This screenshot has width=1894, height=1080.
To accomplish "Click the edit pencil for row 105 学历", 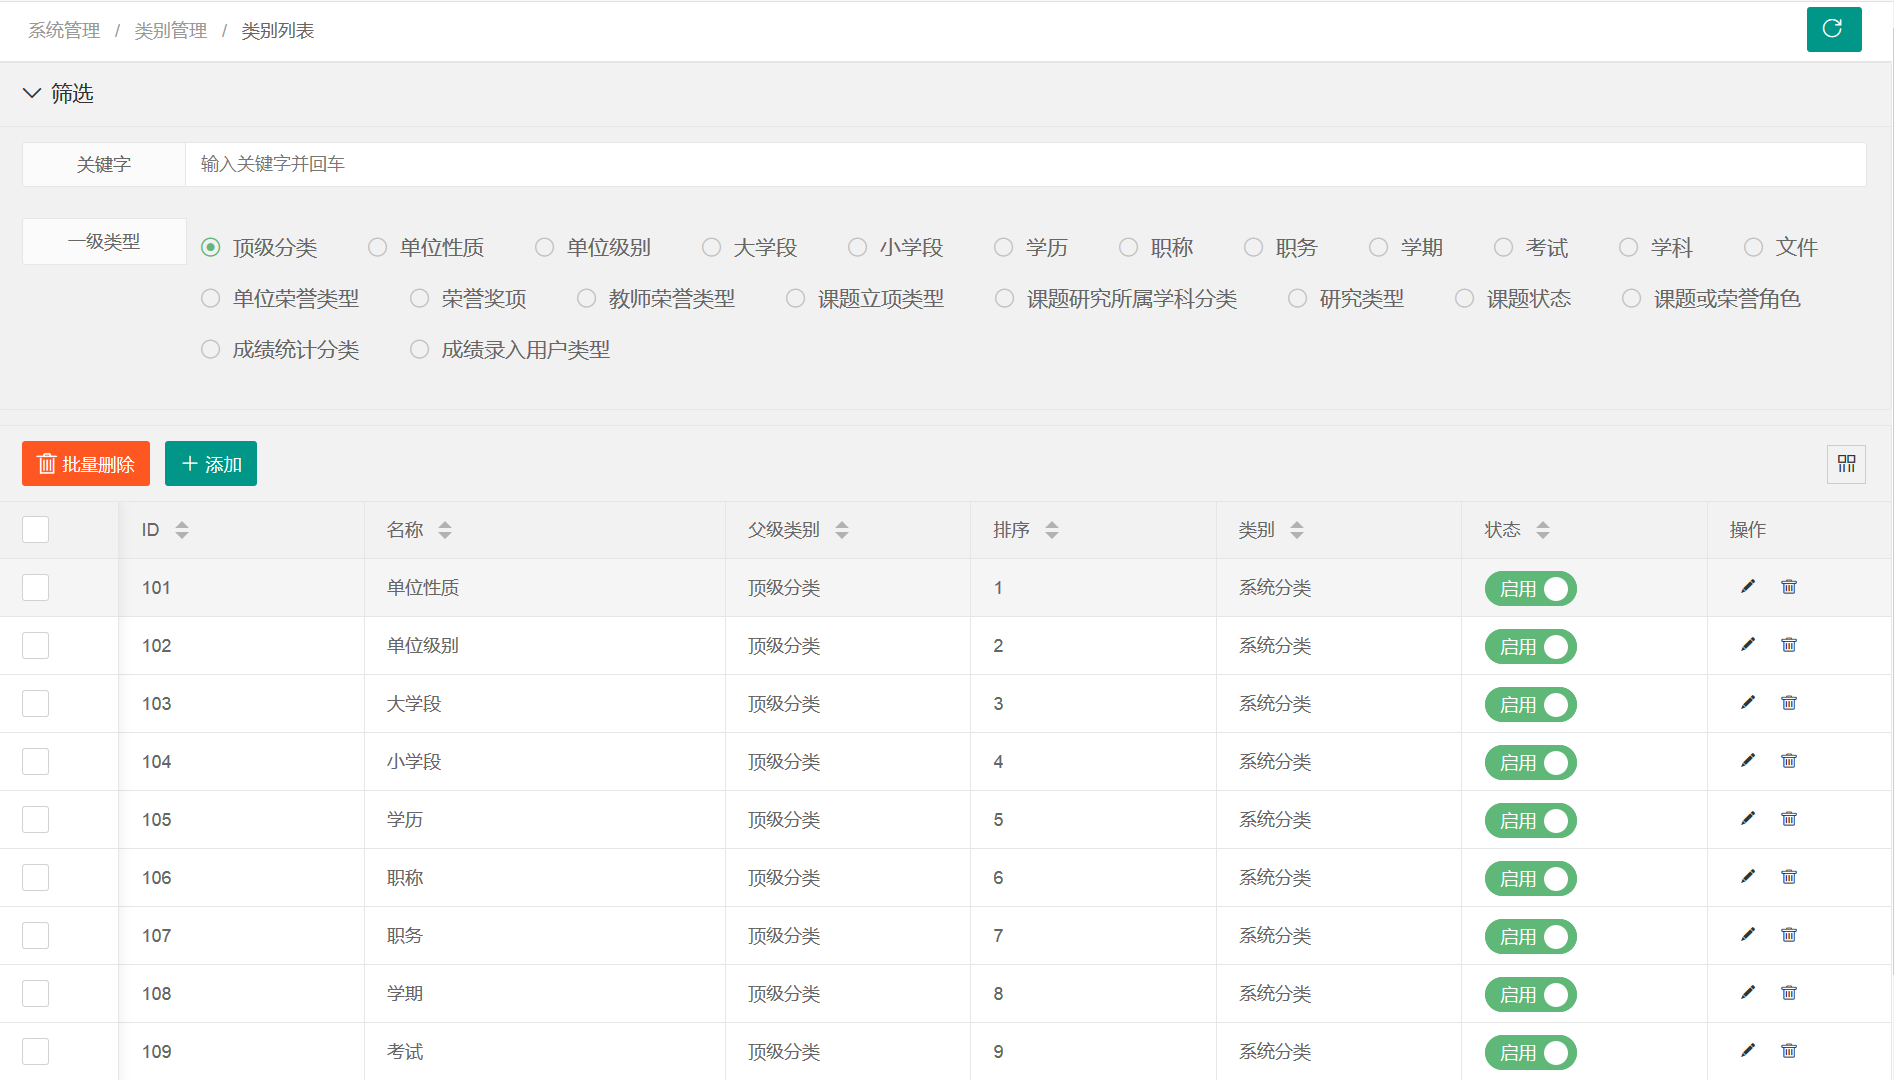I will (1747, 819).
